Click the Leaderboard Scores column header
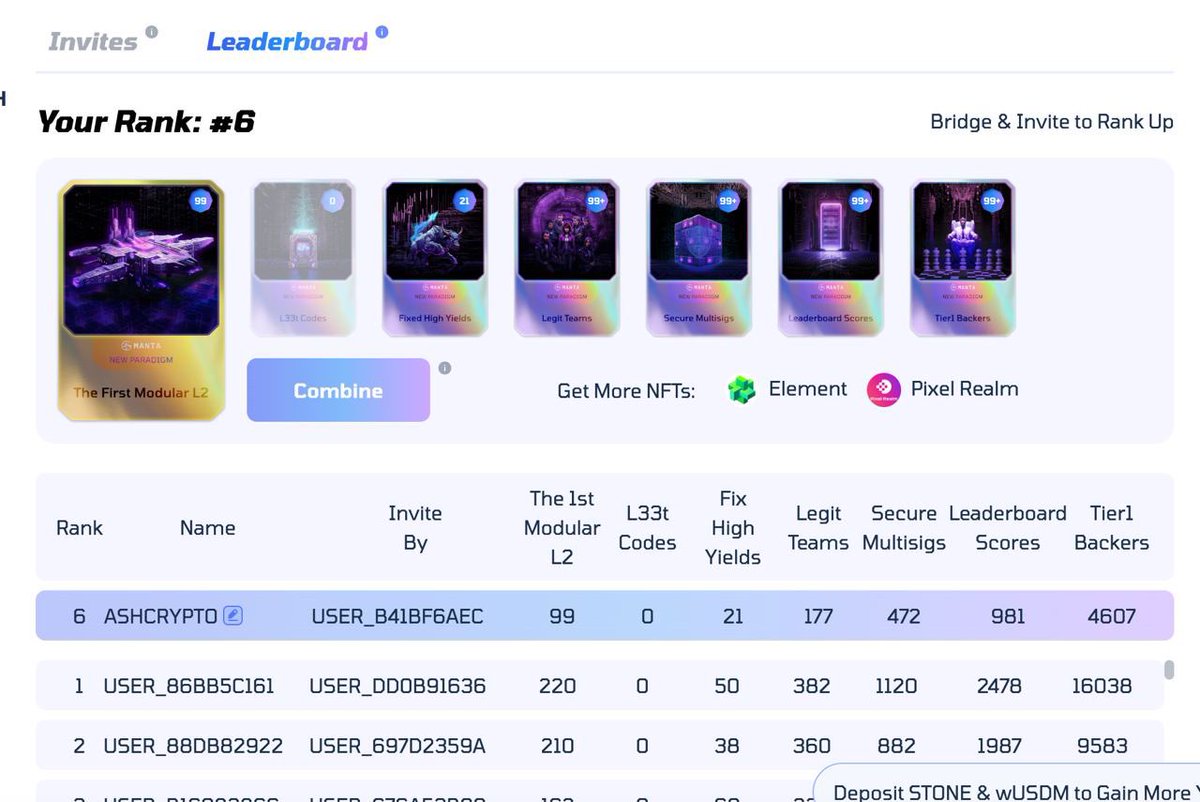The image size is (1200, 802). [1007, 528]
